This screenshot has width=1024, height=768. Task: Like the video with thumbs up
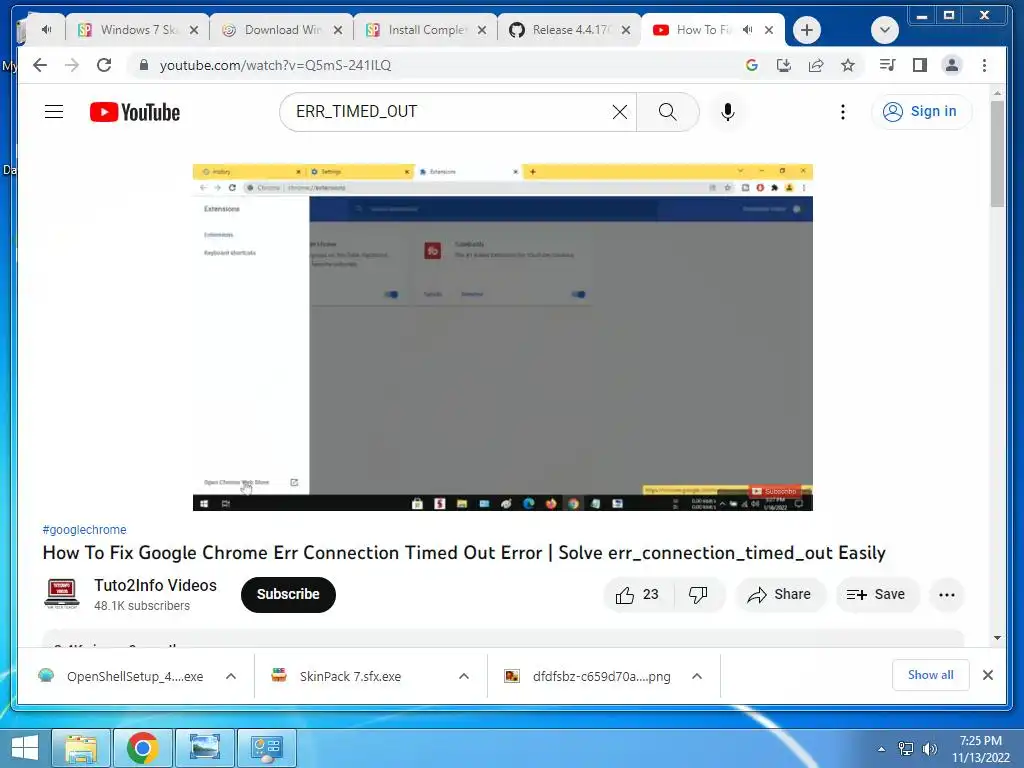click(637, 595)
